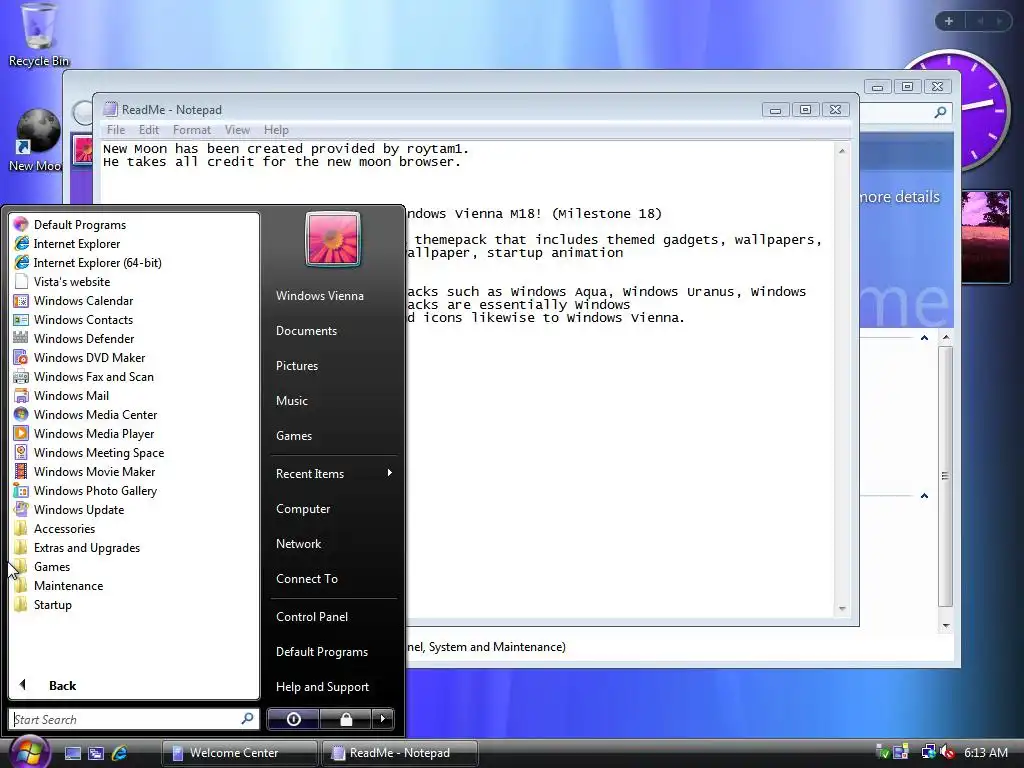Open the Notepad Format menu
The height and width of the screenshot is (768, 1024).
coord(191,130)
